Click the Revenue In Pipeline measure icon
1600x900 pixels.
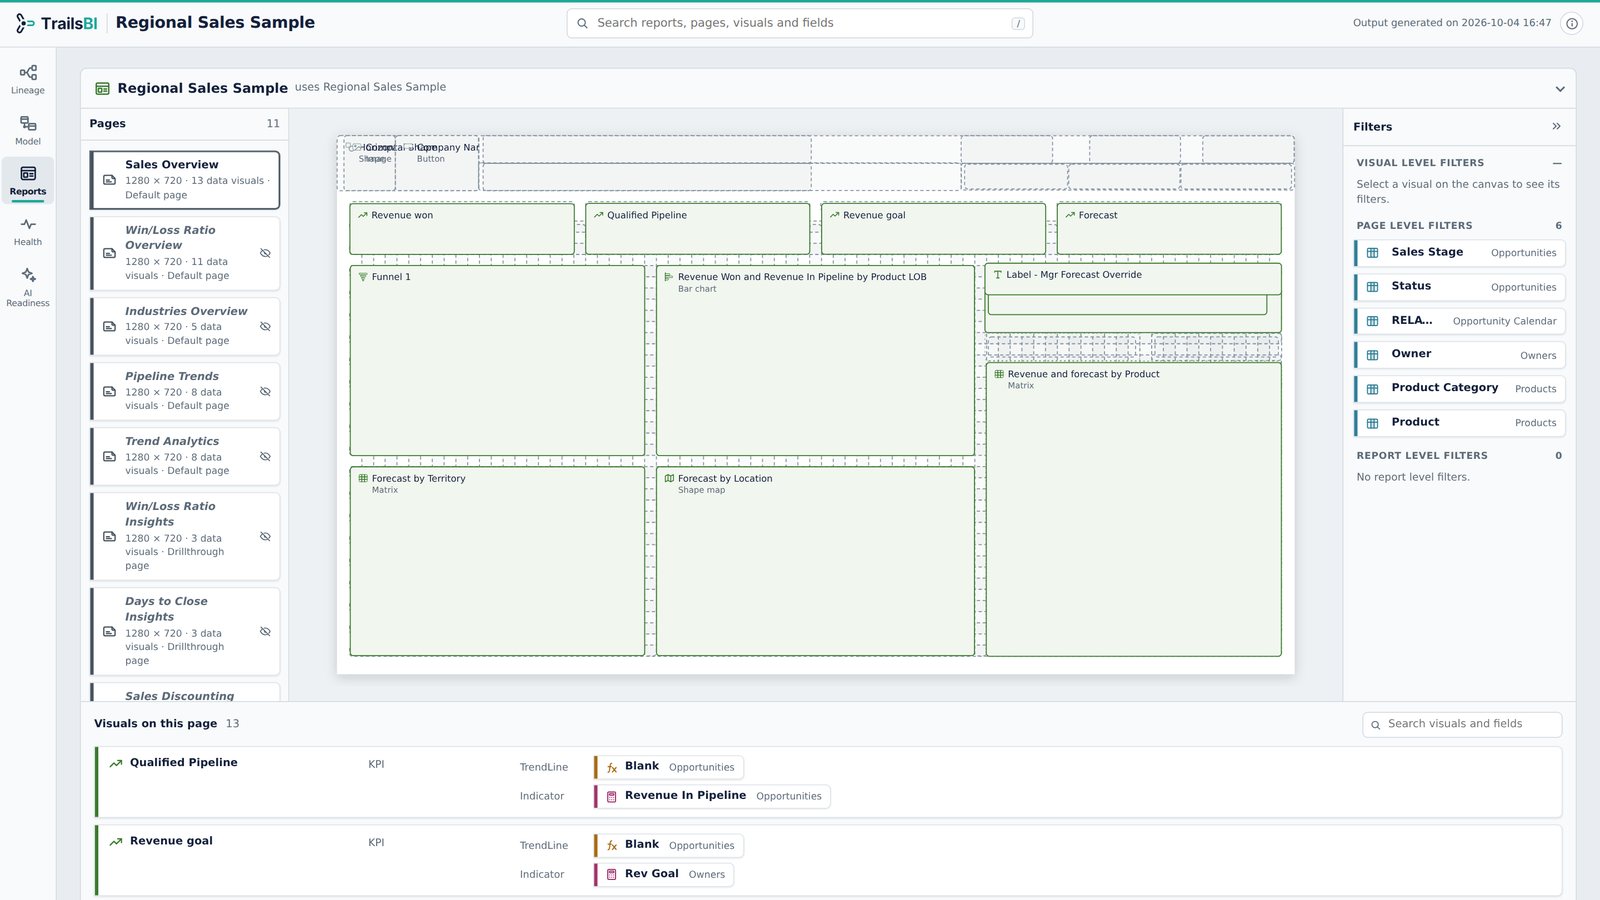pos(612,796)
